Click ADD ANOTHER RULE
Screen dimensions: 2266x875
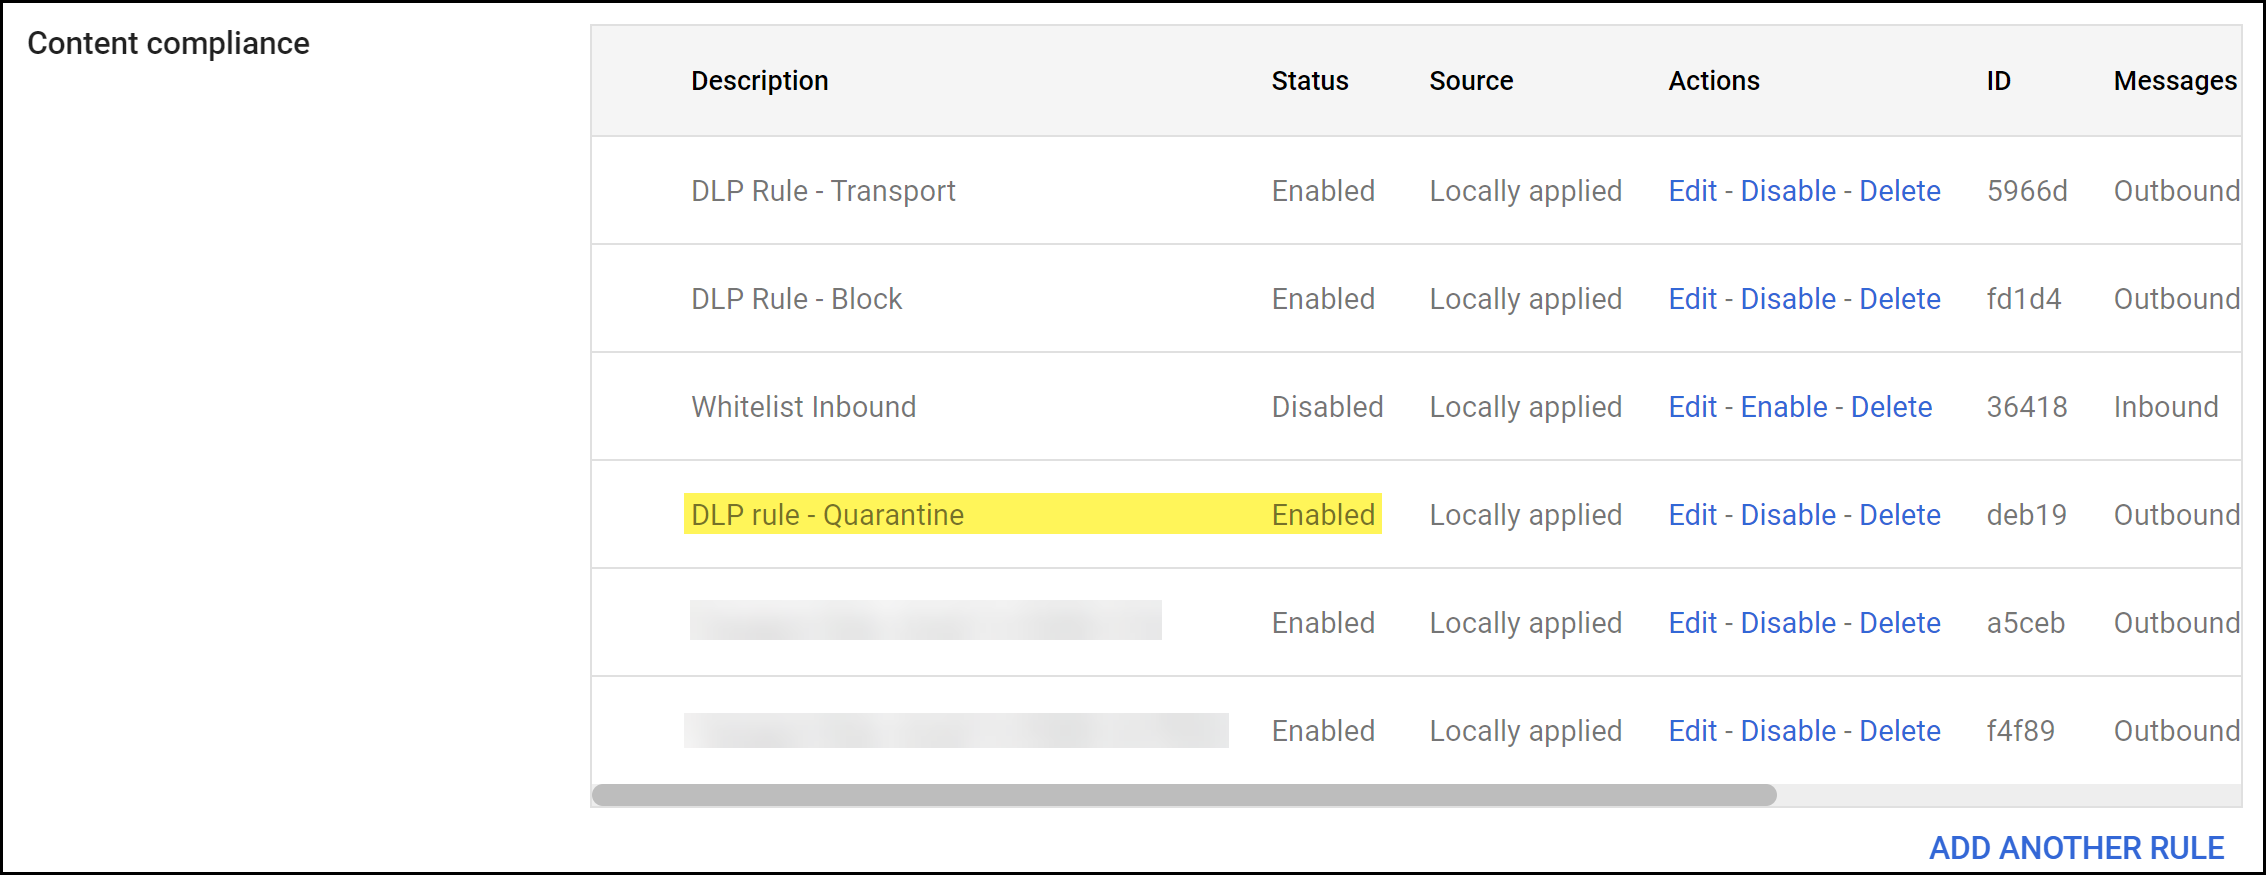pos(2076,848)
